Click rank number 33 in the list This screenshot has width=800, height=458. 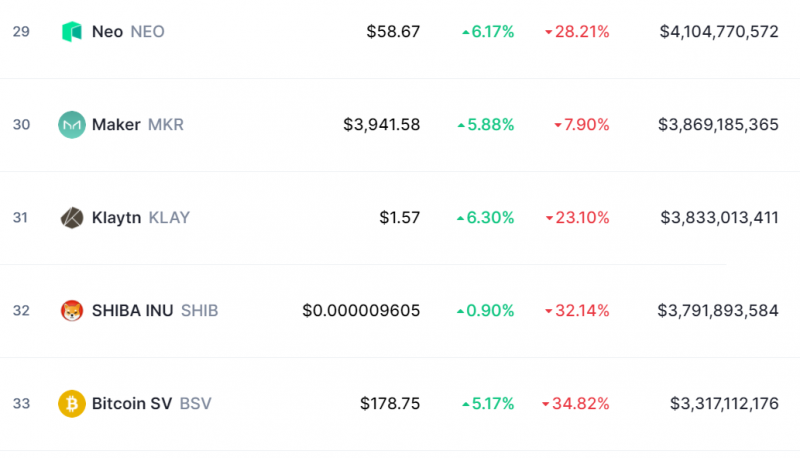(x=21, y=403)
